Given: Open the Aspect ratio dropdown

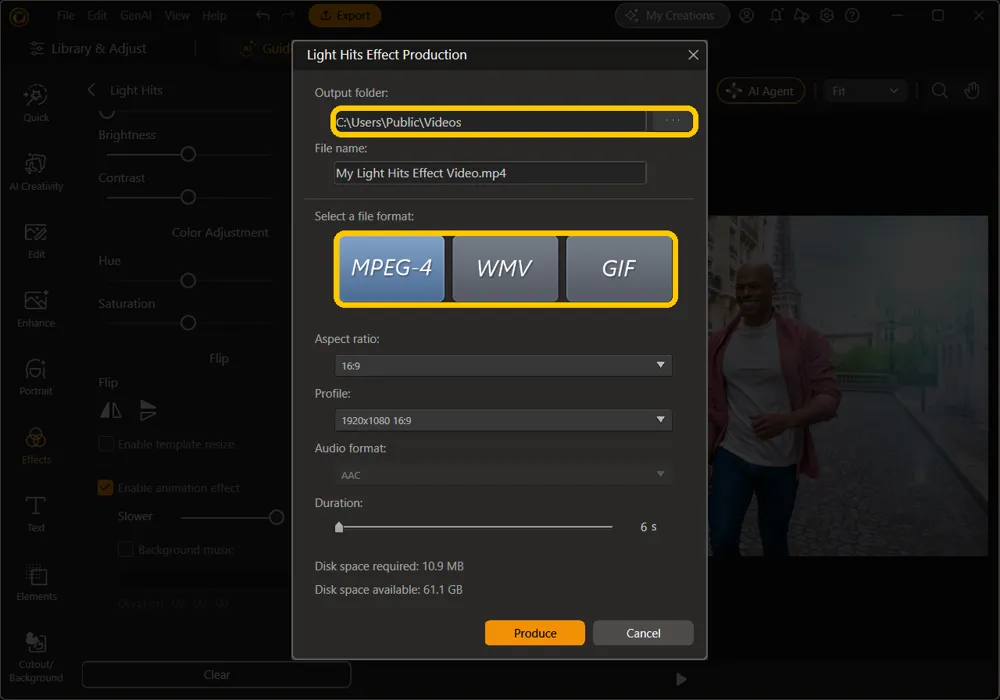Looking at the screenshot, I should (x=503, y=365).
